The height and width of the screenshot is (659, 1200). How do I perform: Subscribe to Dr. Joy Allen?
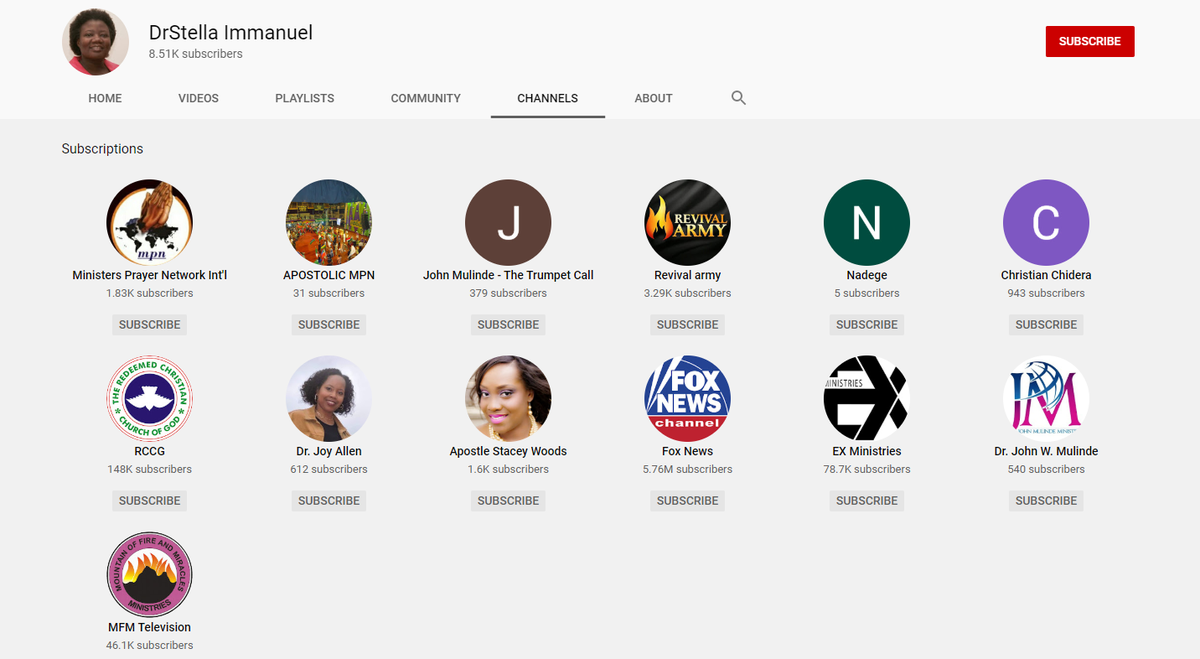(x=328, y=500)
